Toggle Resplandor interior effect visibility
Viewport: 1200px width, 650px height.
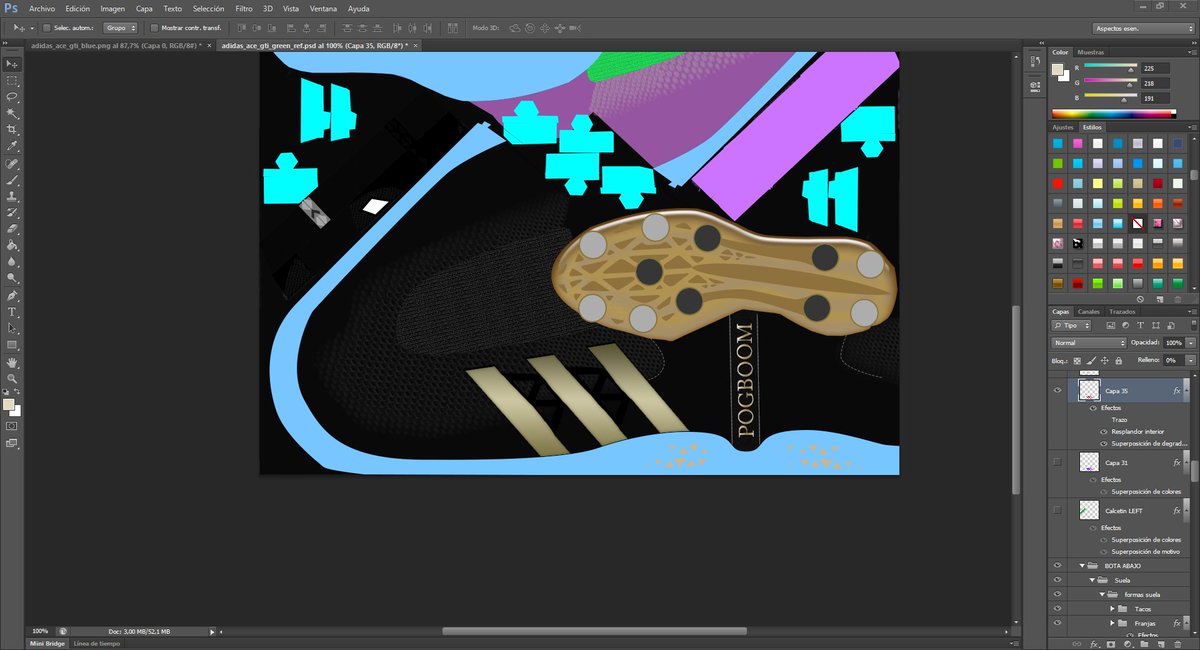tap(1105, 432)
